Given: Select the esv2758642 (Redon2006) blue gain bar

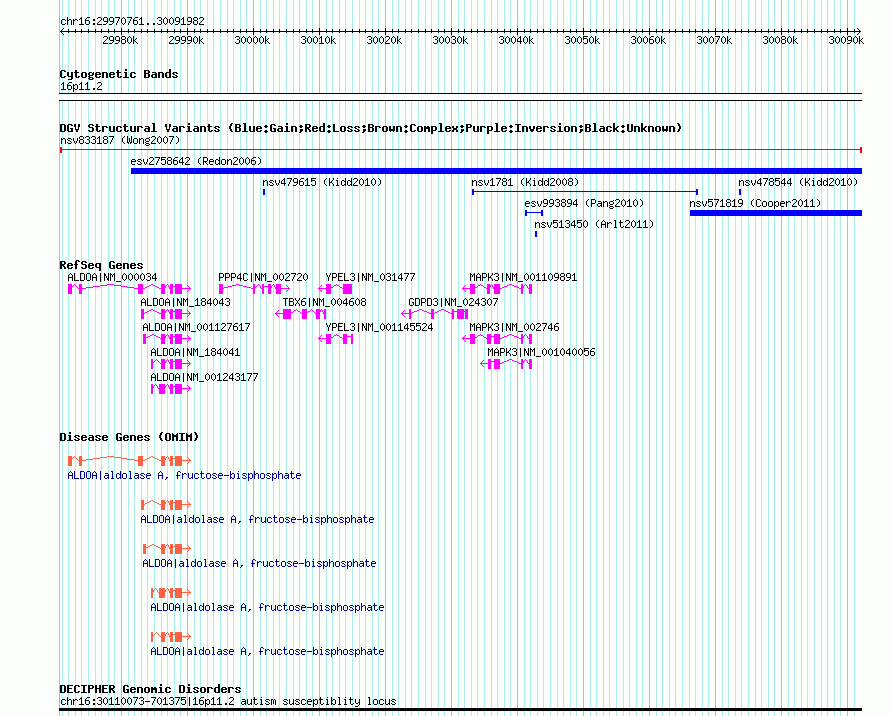Looking at the screenshot, I should coord(496,171).
